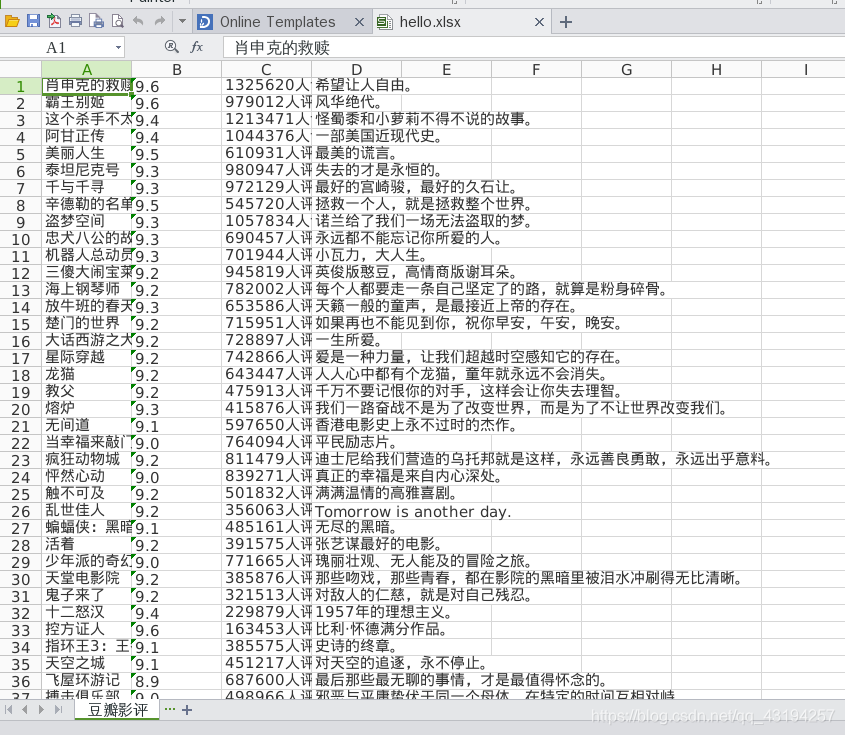Close the Online Templates tab
The height and width of the screenshot is (735, 845).
coord(359,22)
